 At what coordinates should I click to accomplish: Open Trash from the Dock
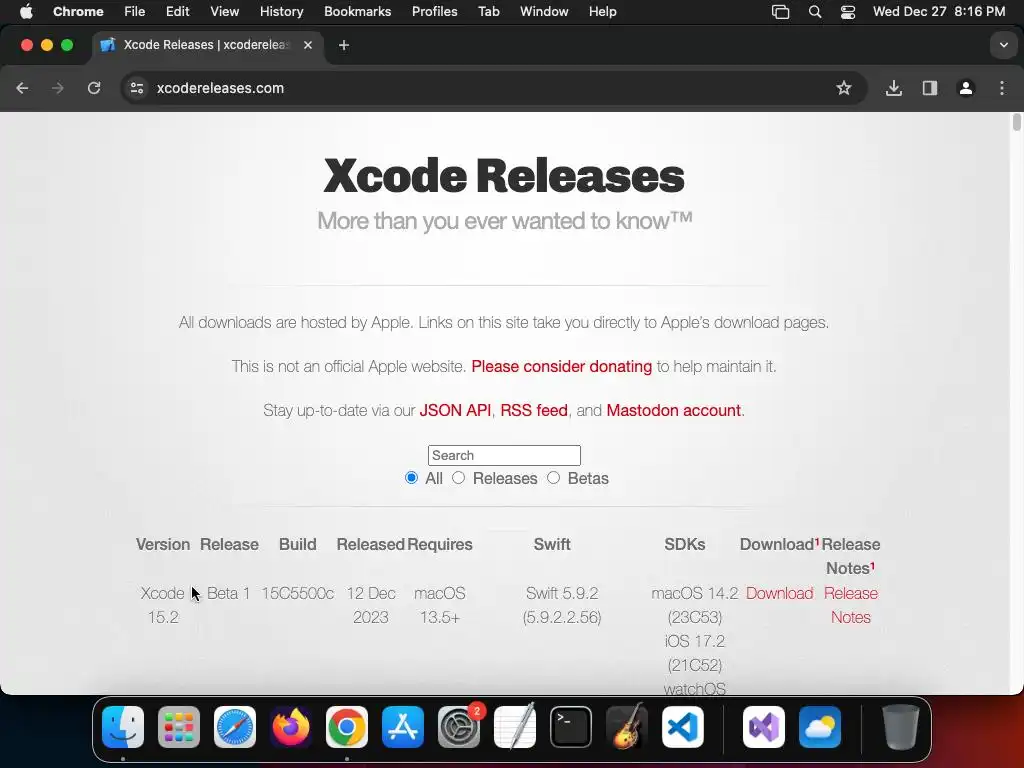click(x=901, y=727)
